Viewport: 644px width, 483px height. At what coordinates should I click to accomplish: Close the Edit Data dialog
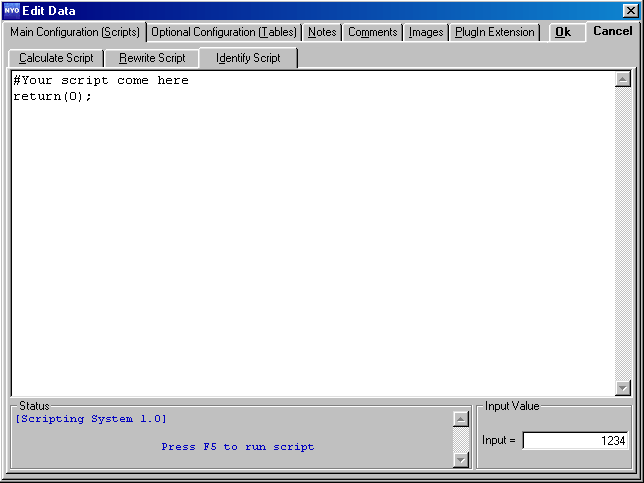click(630, 10)
